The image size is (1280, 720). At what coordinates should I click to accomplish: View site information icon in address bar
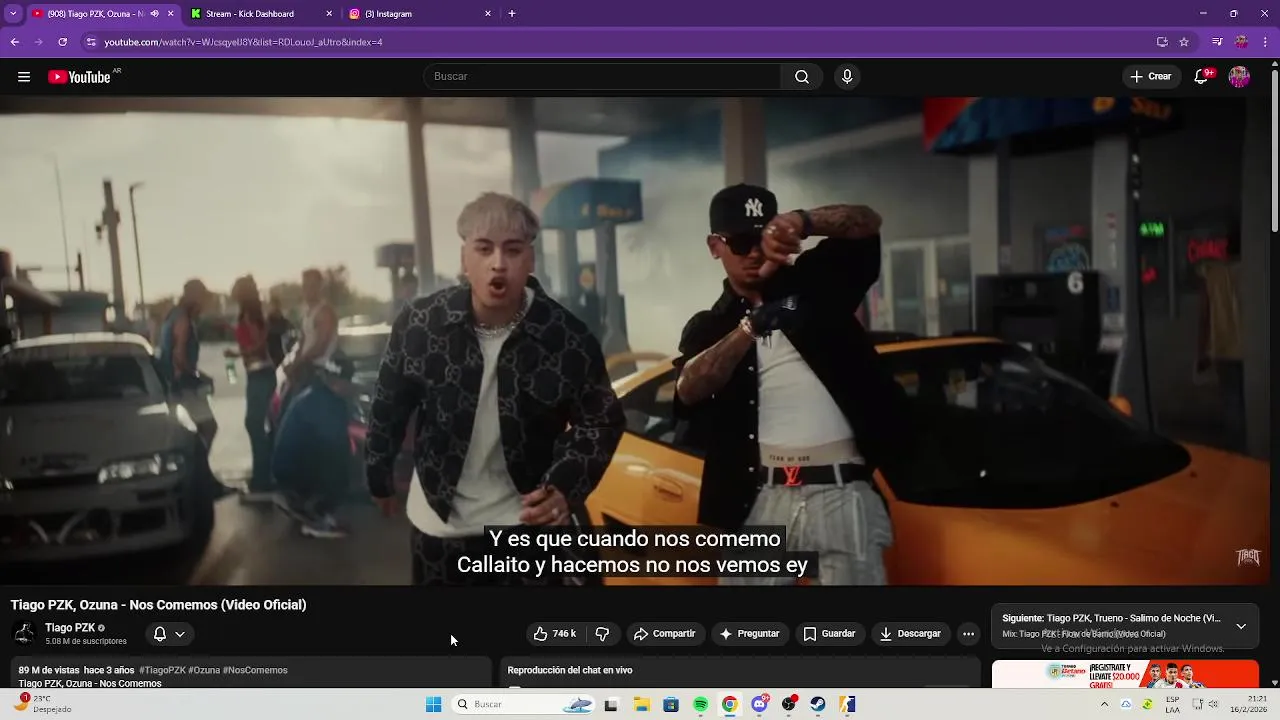tap(91, 42)
